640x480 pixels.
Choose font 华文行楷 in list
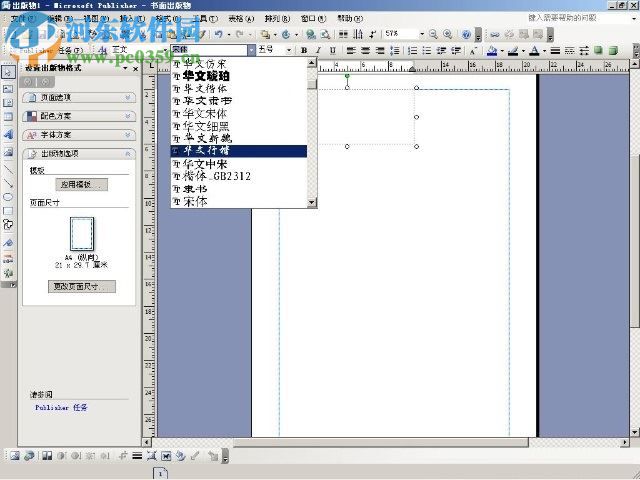[x=239, y=151]
